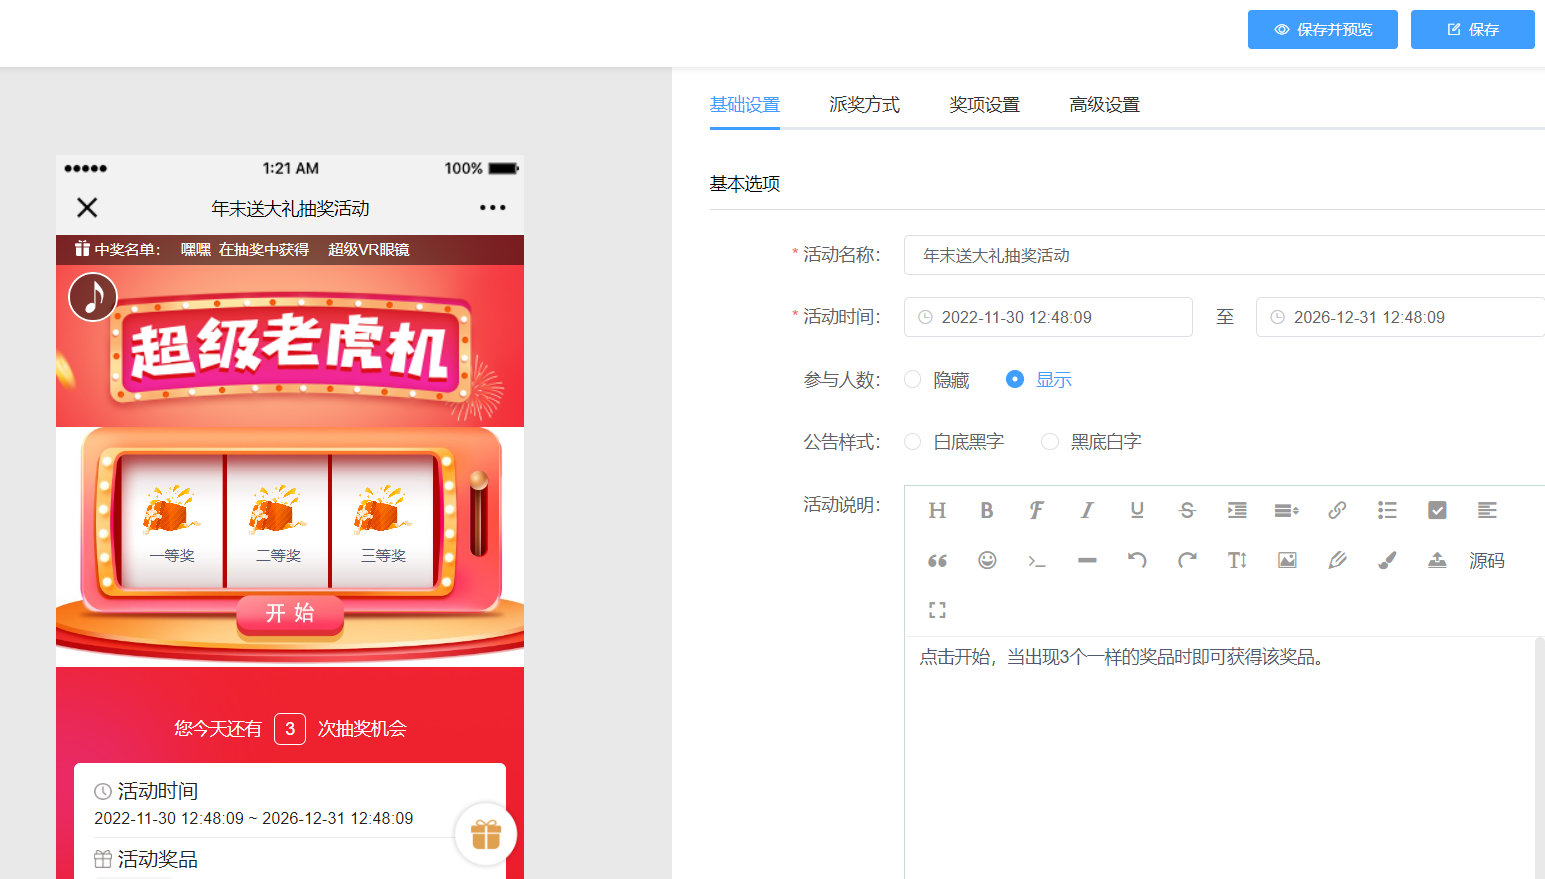
Task: Select 显示 for 参与人数
Action: coord(1039,380)
